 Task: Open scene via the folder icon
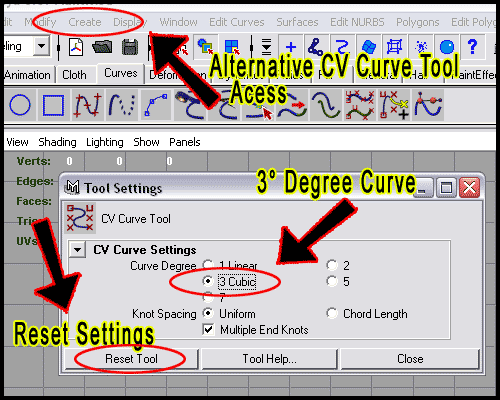click(102, 47)
